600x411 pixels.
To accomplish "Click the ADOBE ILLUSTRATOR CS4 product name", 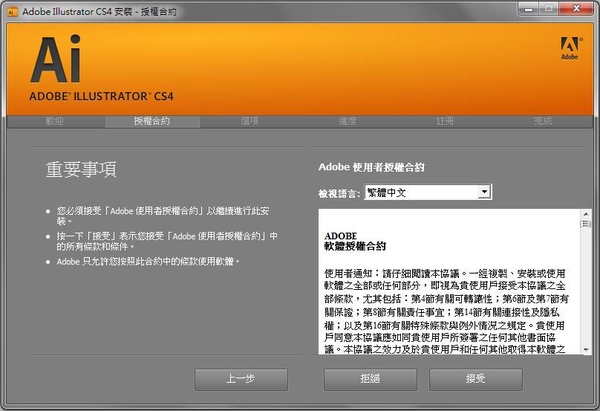I will [x=101, y=96].
